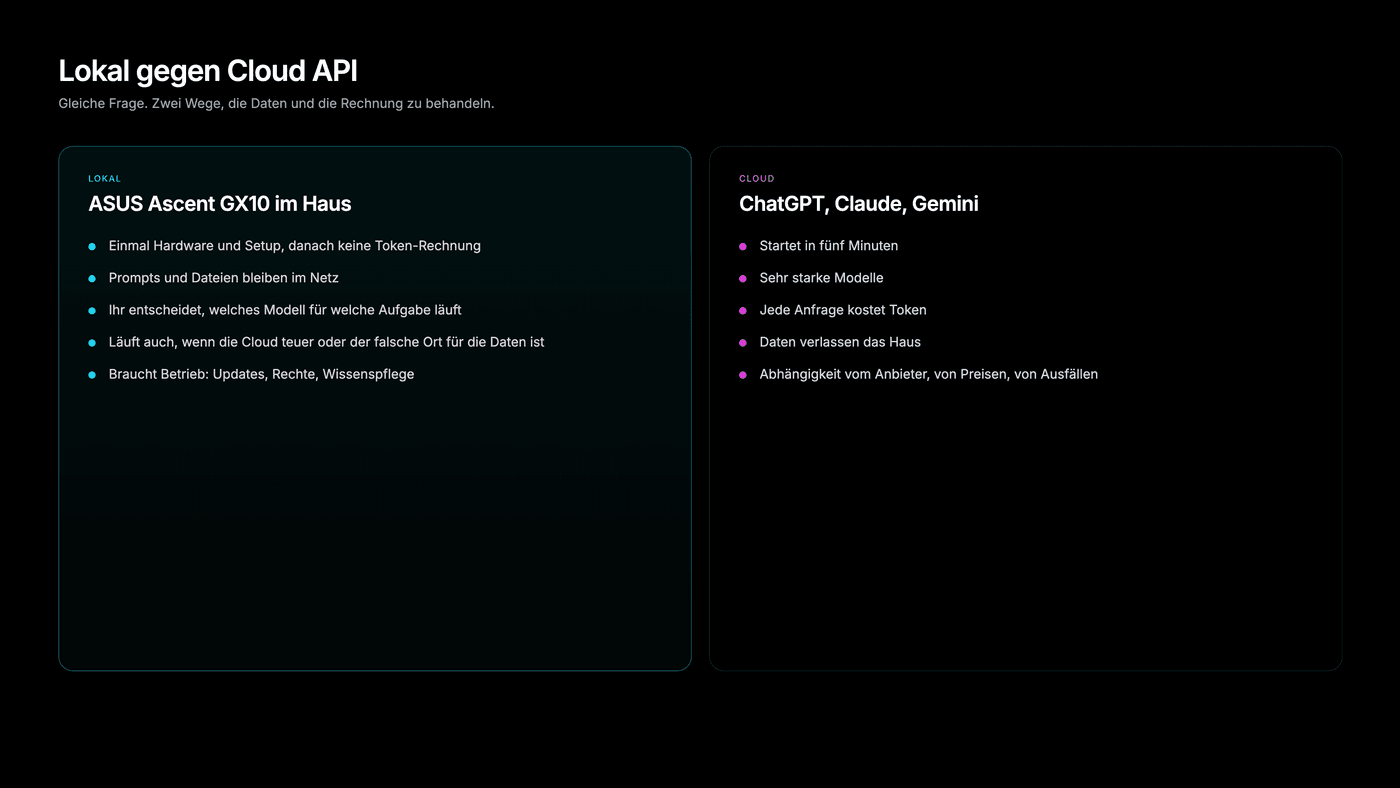Click the small "LOKAL" label in the left card
The height and width of the screenshot is (788, 1400).
pos(104,179)
